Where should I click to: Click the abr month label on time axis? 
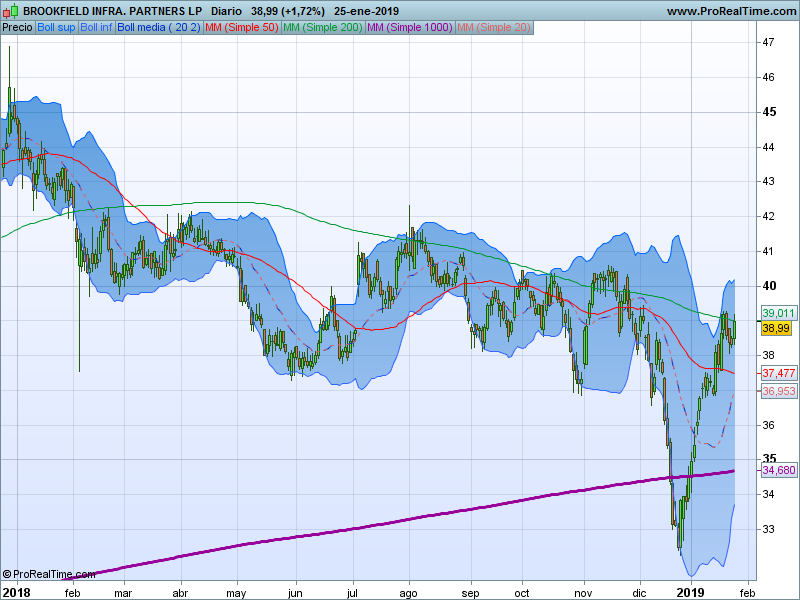point(180,593)
